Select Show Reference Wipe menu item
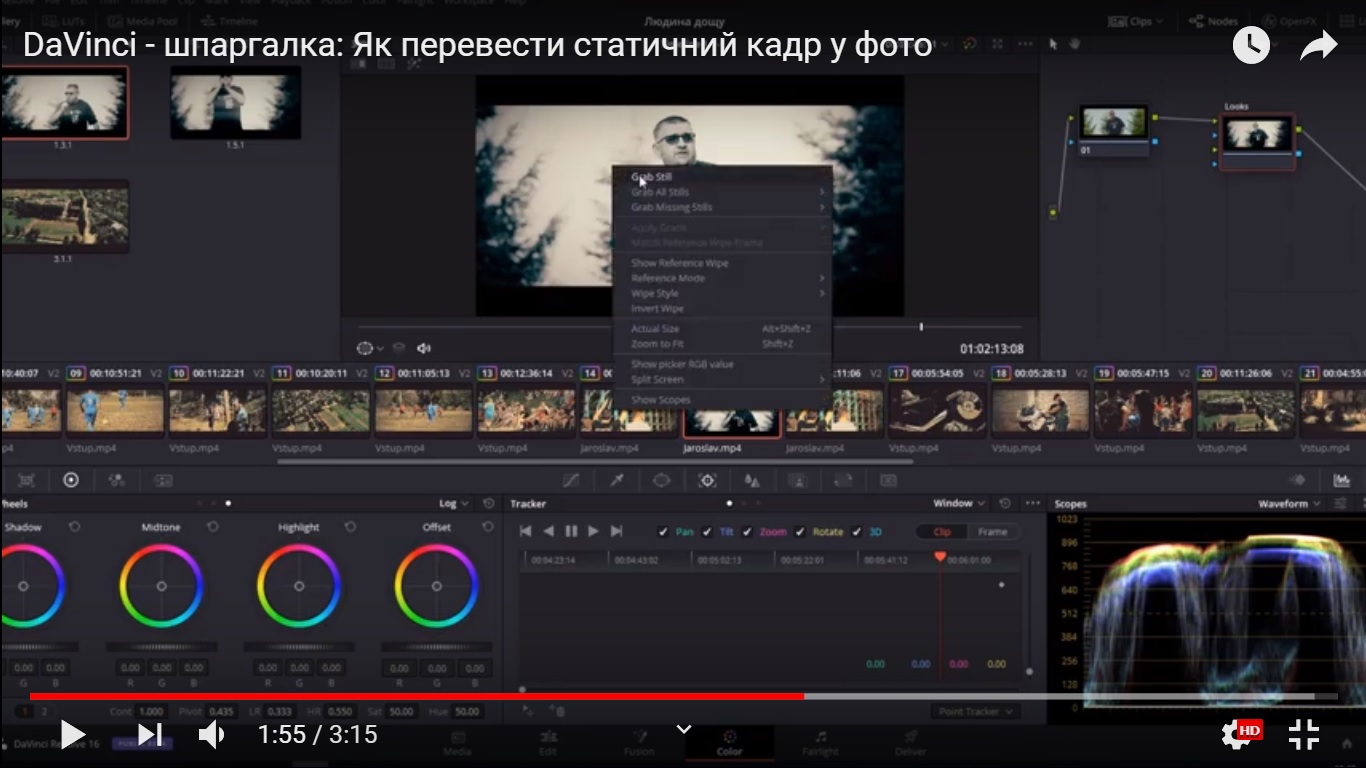 point(679,263)
